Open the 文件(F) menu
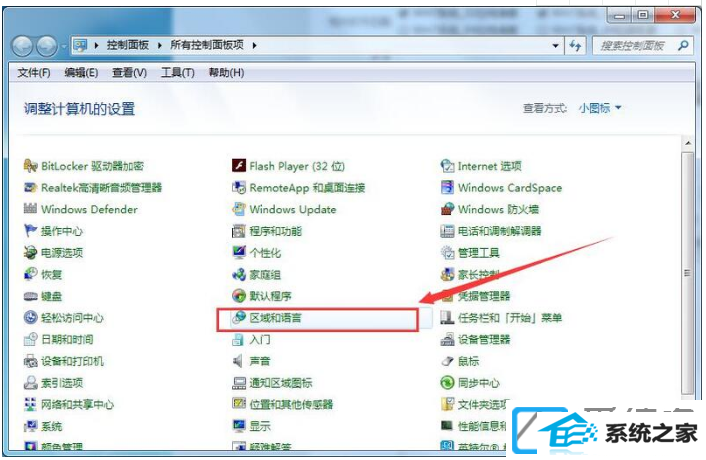This screenshot has height=460, width=706. [x=34, y=73]
